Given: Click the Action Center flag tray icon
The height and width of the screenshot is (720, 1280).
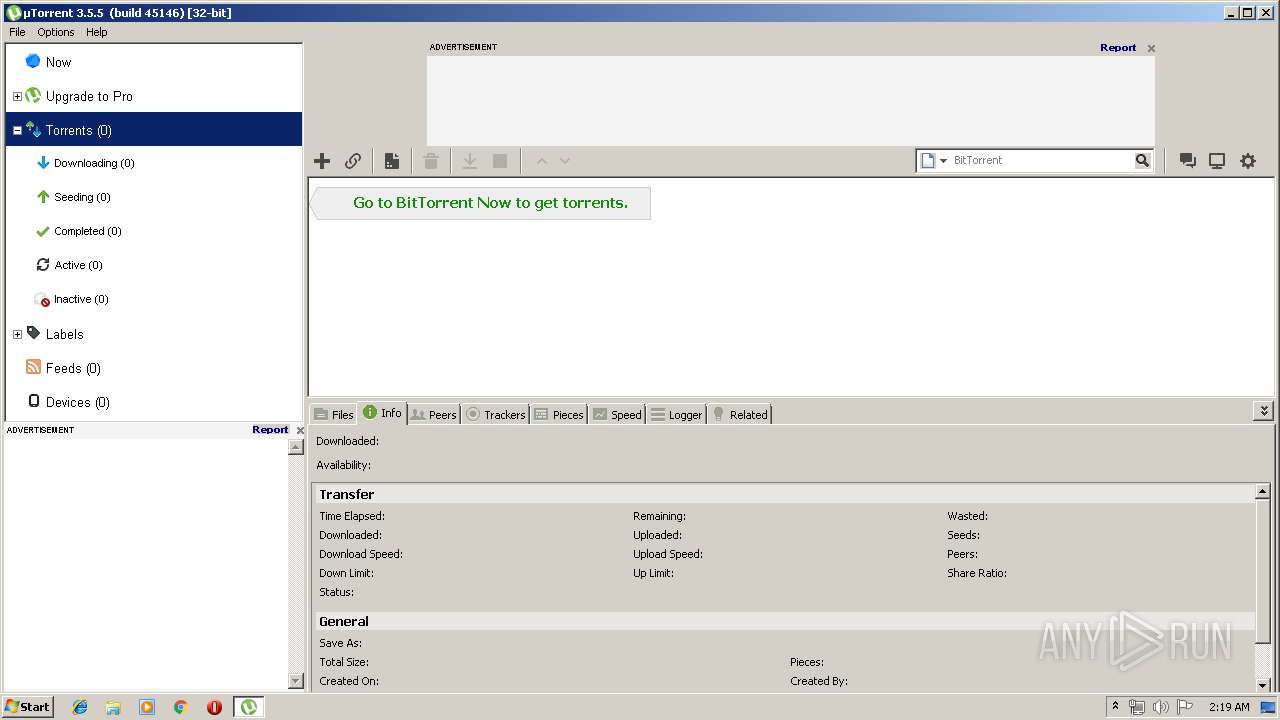Looking at the screenshot, I should click(x=1185, y=707).
